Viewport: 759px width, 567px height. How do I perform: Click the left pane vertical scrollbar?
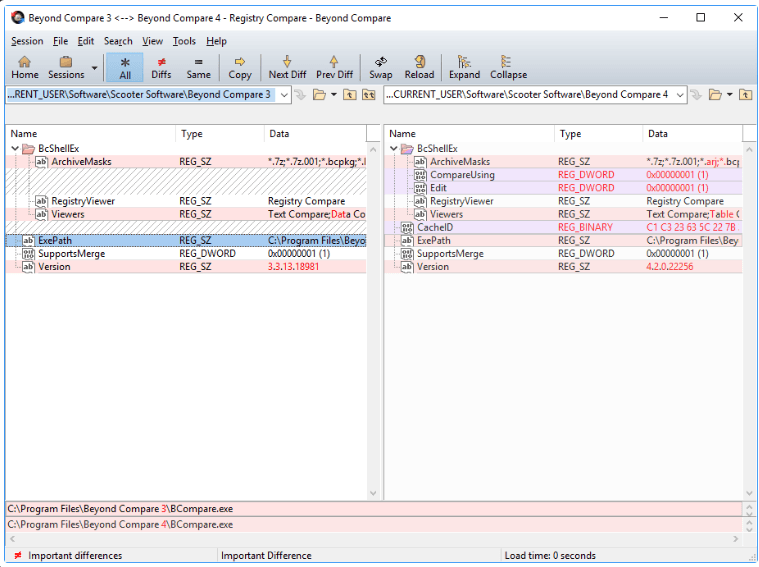click(x=373, y=321)
